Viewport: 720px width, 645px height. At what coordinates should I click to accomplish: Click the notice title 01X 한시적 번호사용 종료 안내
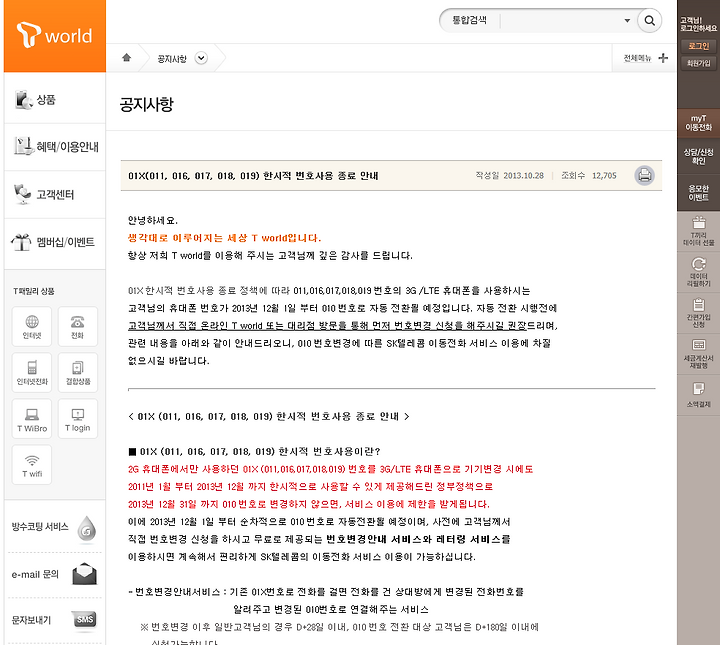click(253, 176)
